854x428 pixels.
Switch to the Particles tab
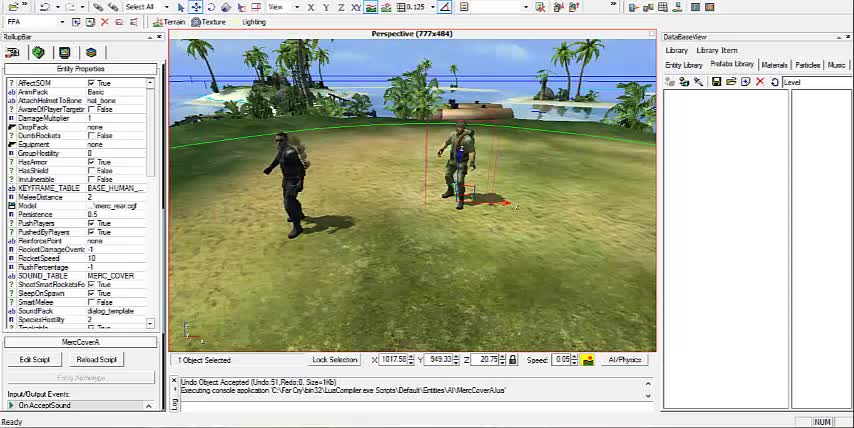(807, 65)
